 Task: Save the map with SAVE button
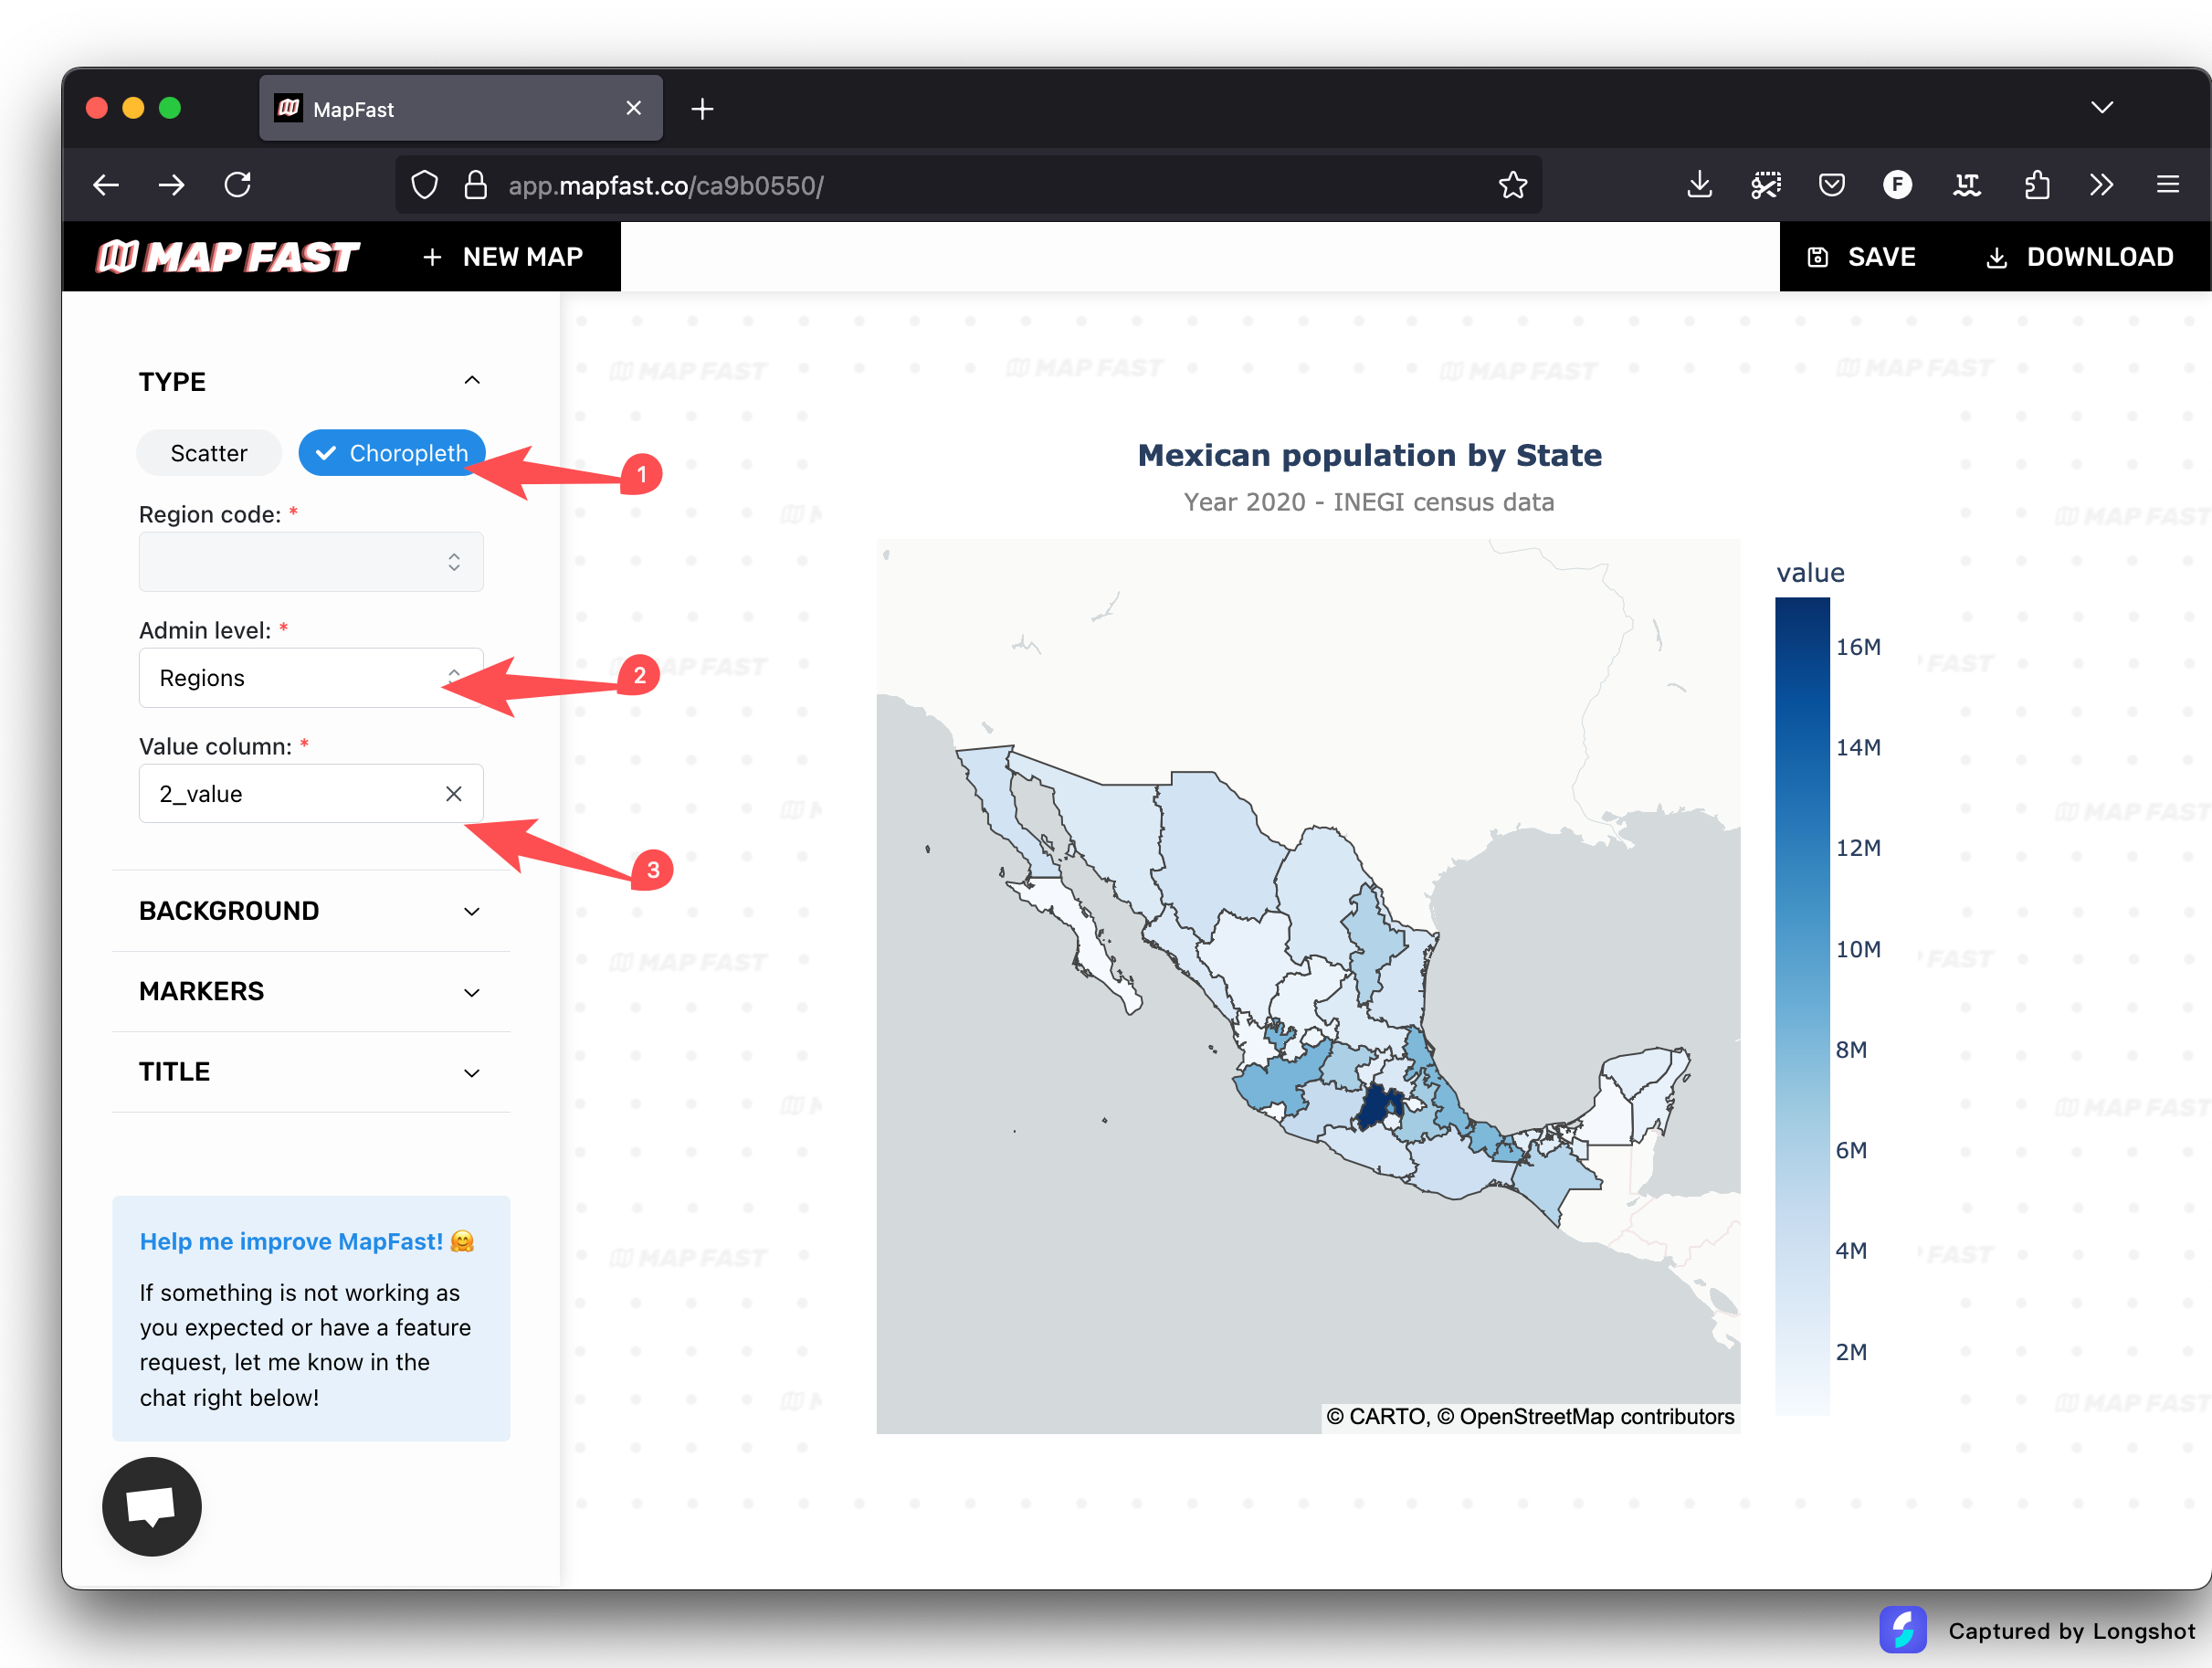pos(1861,257)
